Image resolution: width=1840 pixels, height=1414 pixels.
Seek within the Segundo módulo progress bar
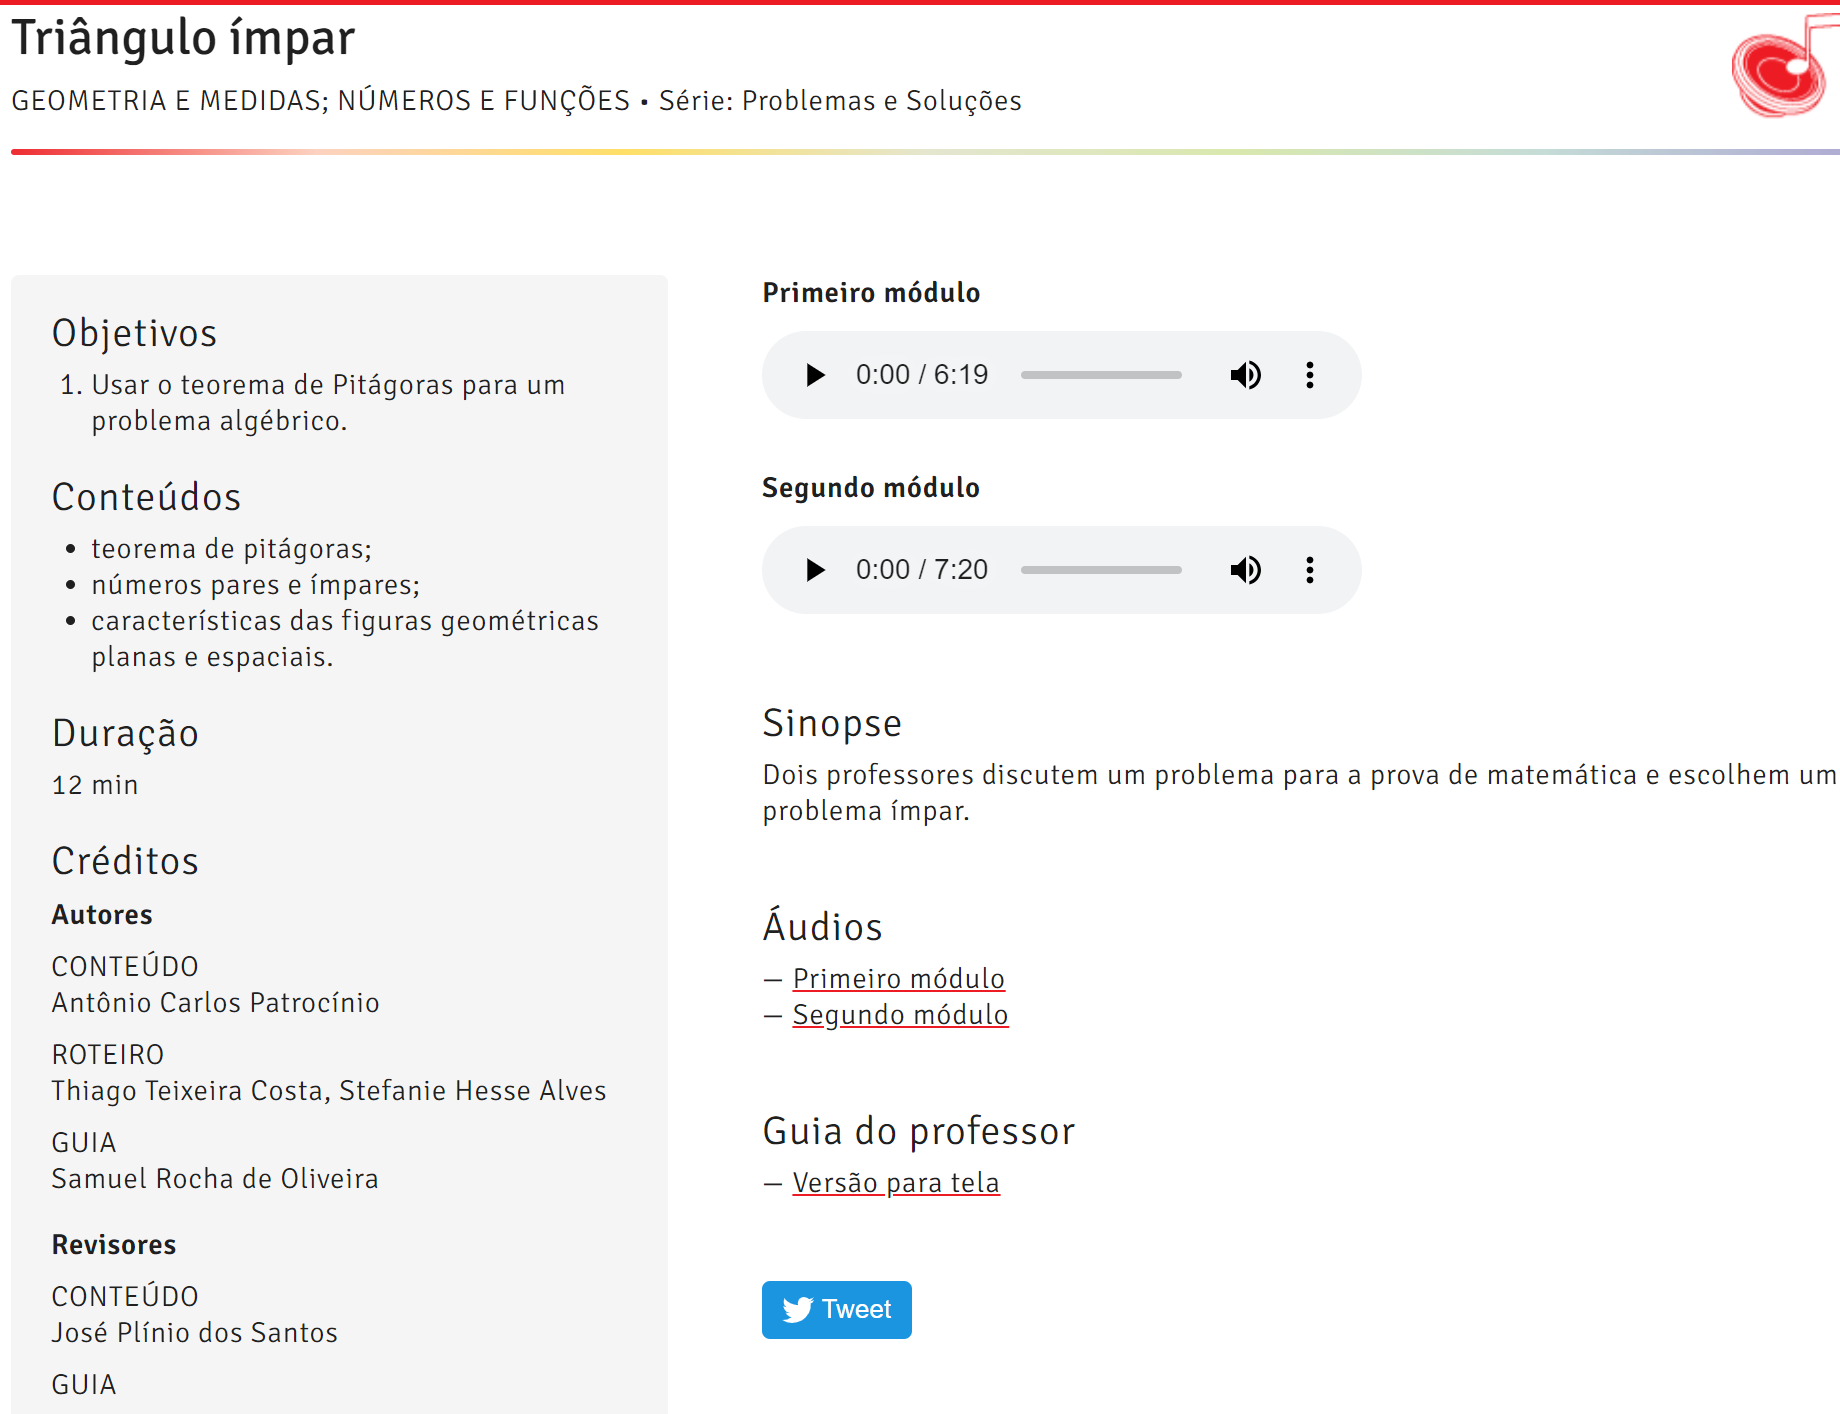pyautogui.click(x=1101, y=570)
